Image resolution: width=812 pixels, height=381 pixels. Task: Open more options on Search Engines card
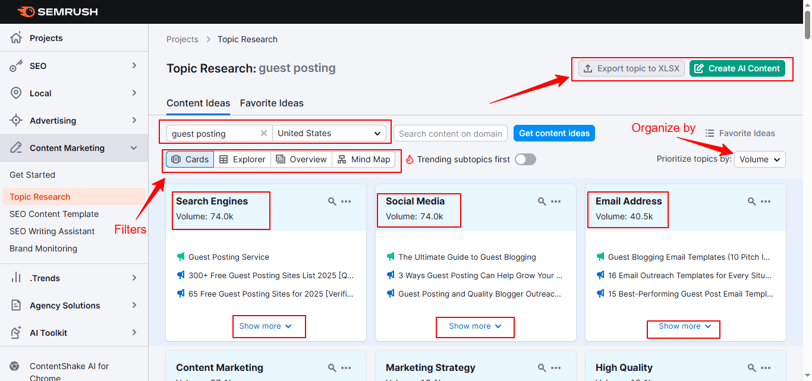click(x=346, y=201)
